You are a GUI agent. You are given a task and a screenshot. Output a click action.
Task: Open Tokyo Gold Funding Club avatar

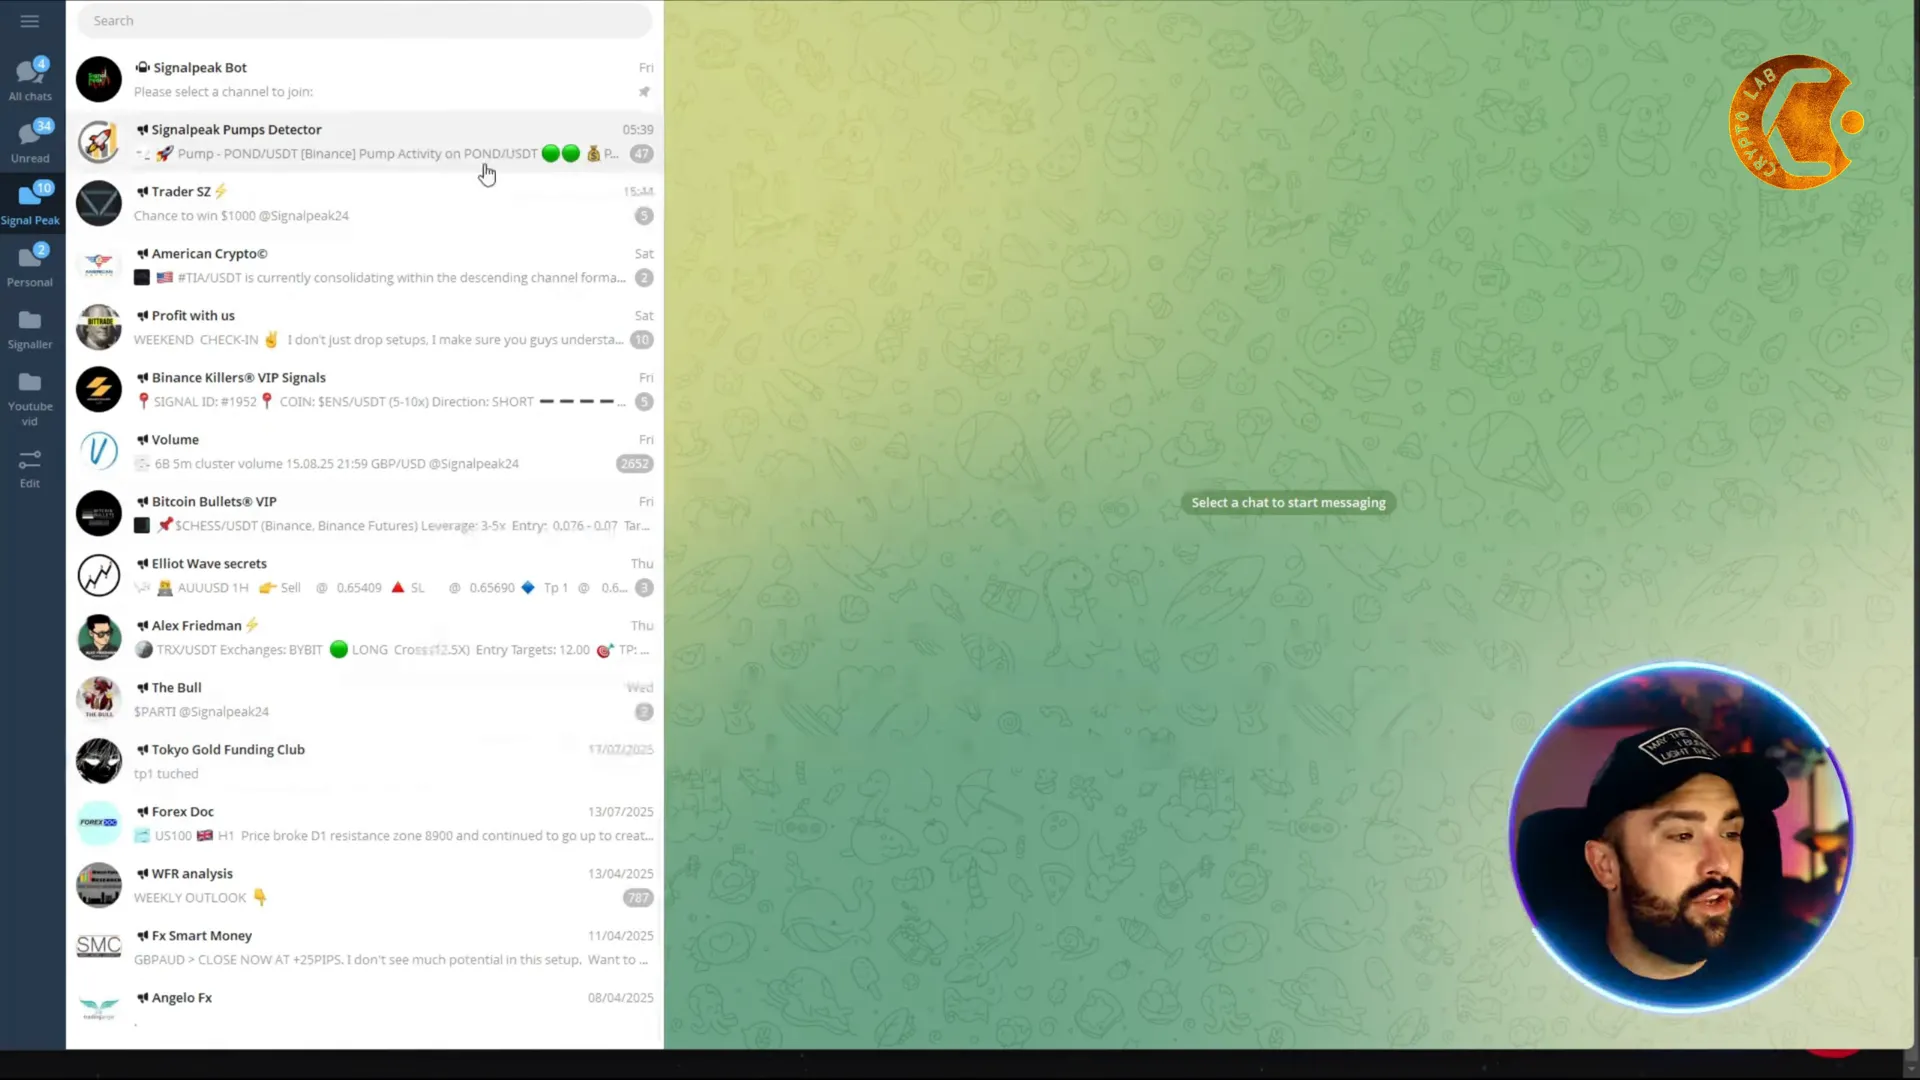click(99, 761)
